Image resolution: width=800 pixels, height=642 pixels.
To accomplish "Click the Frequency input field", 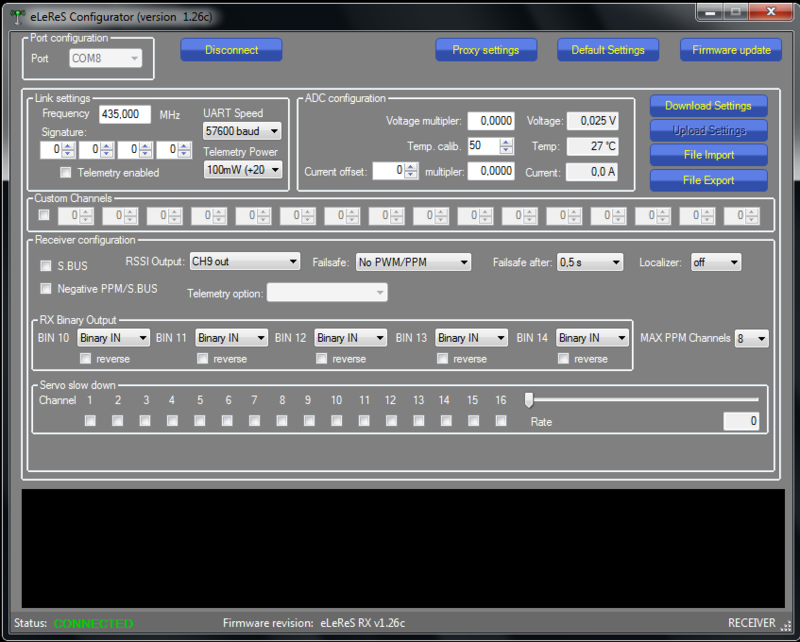I will pos(125,114).
